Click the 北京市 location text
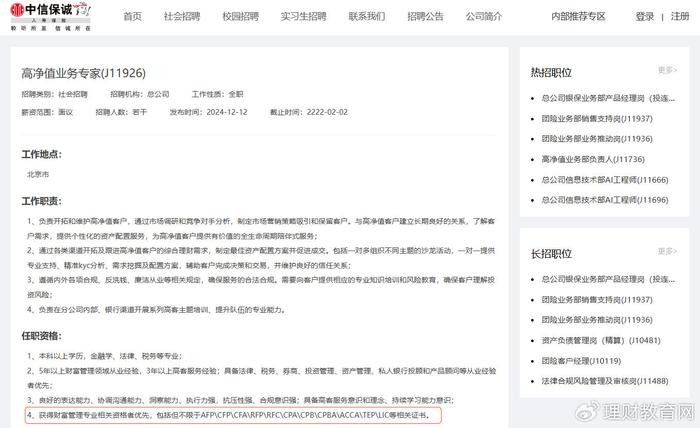Image resolution: width=700 pixels, height=428 pixels. tap(38, 175)
